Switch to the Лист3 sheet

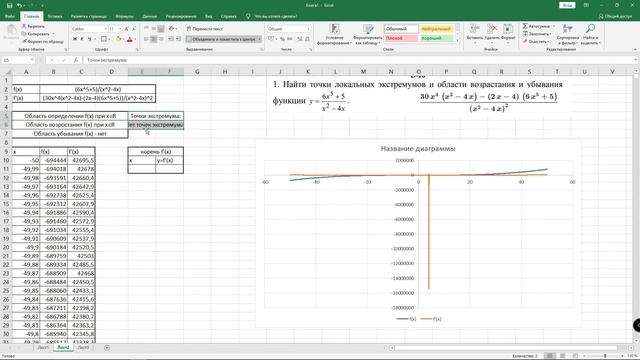[83, 347]
